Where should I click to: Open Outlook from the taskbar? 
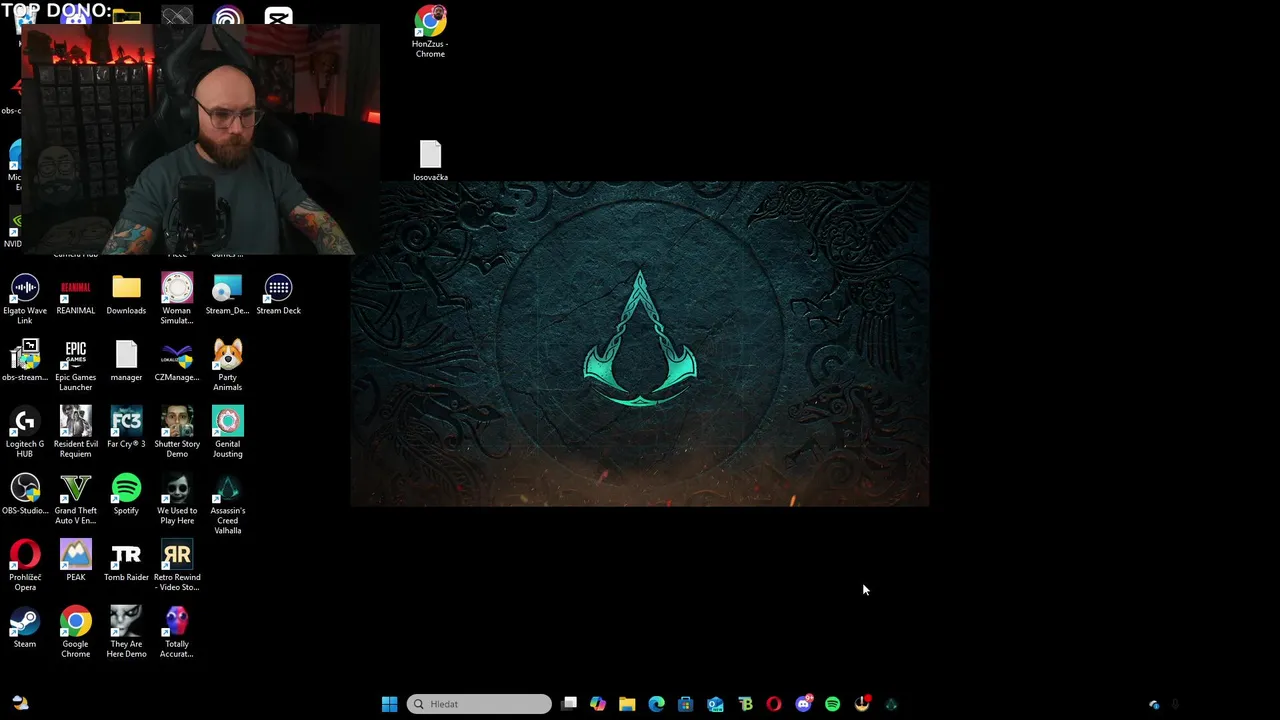[x=715, y=704]
